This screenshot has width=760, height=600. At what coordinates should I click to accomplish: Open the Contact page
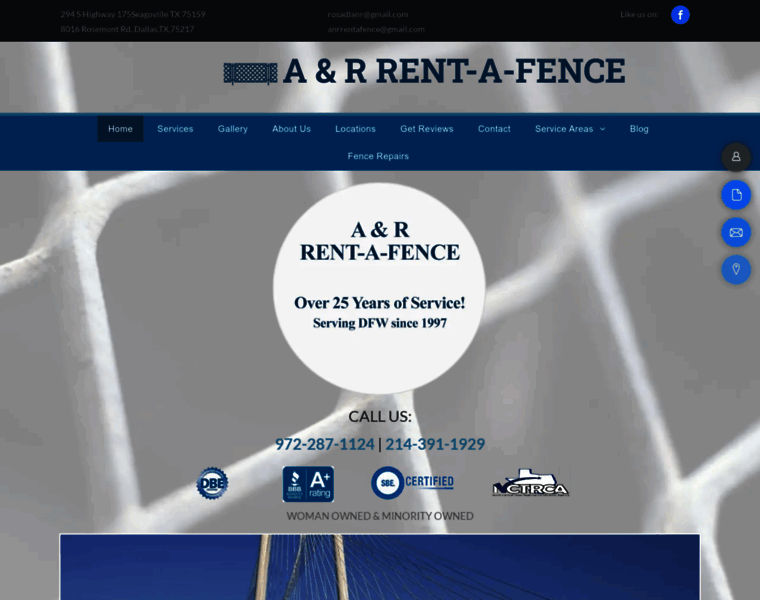coord(494,129)
